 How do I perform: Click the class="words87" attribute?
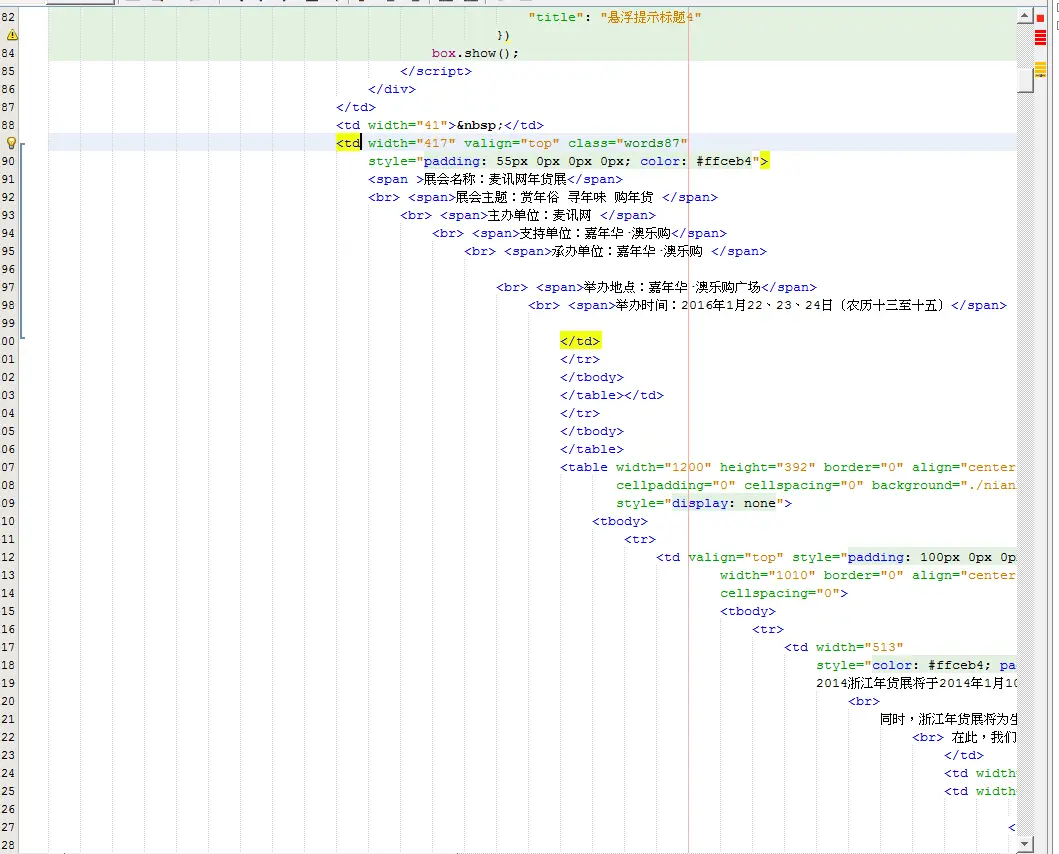click(627, 143)
